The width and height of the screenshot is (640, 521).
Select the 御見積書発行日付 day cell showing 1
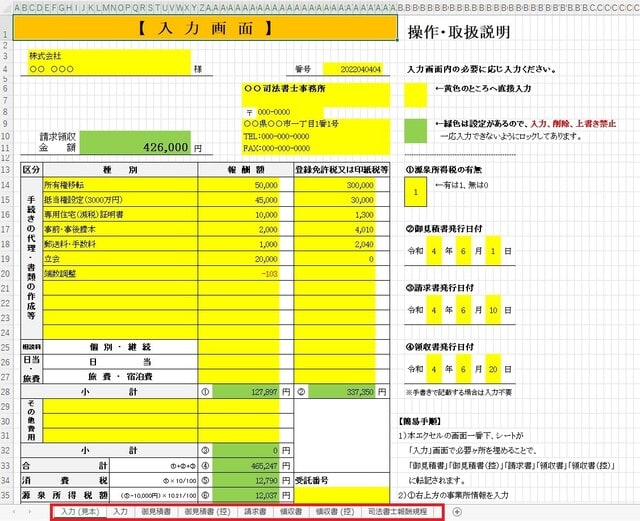click(x=493, y=251)
